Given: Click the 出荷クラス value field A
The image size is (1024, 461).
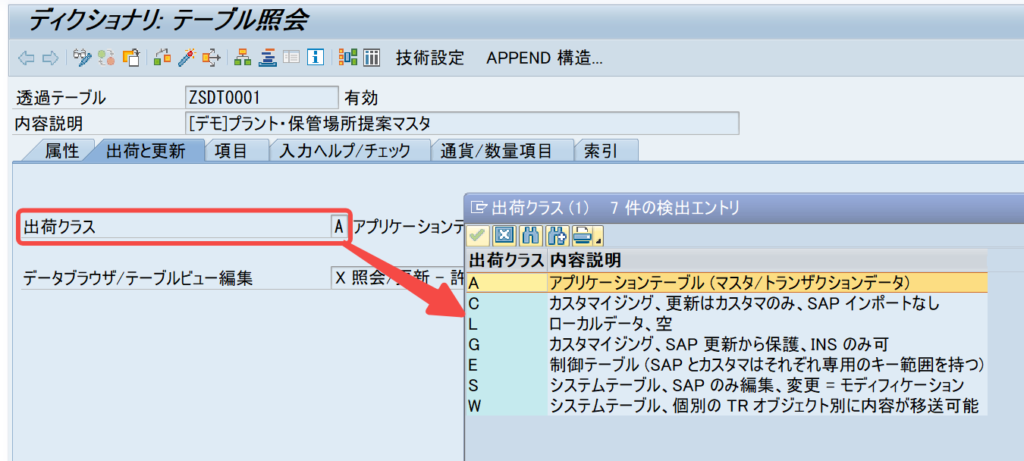Looking at the screenshot, I should pyautogui.click(x=338, y=227).
